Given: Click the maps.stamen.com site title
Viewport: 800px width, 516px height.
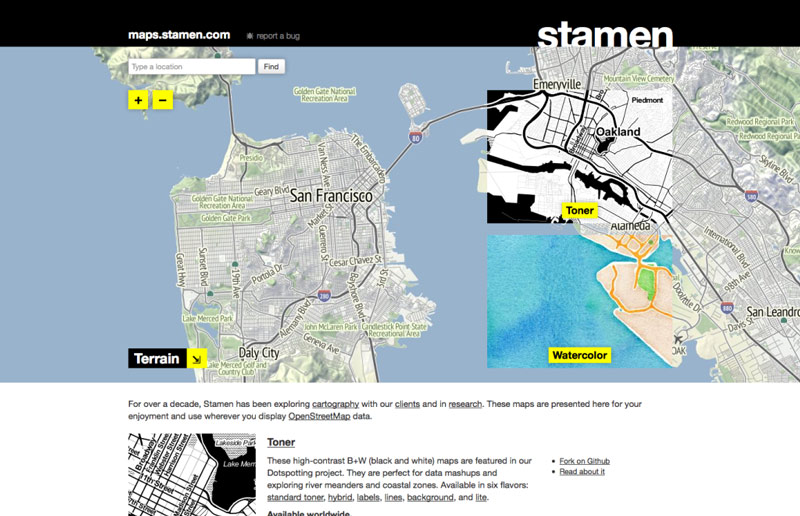Looking at the screenshot, I should coord(179,35).
